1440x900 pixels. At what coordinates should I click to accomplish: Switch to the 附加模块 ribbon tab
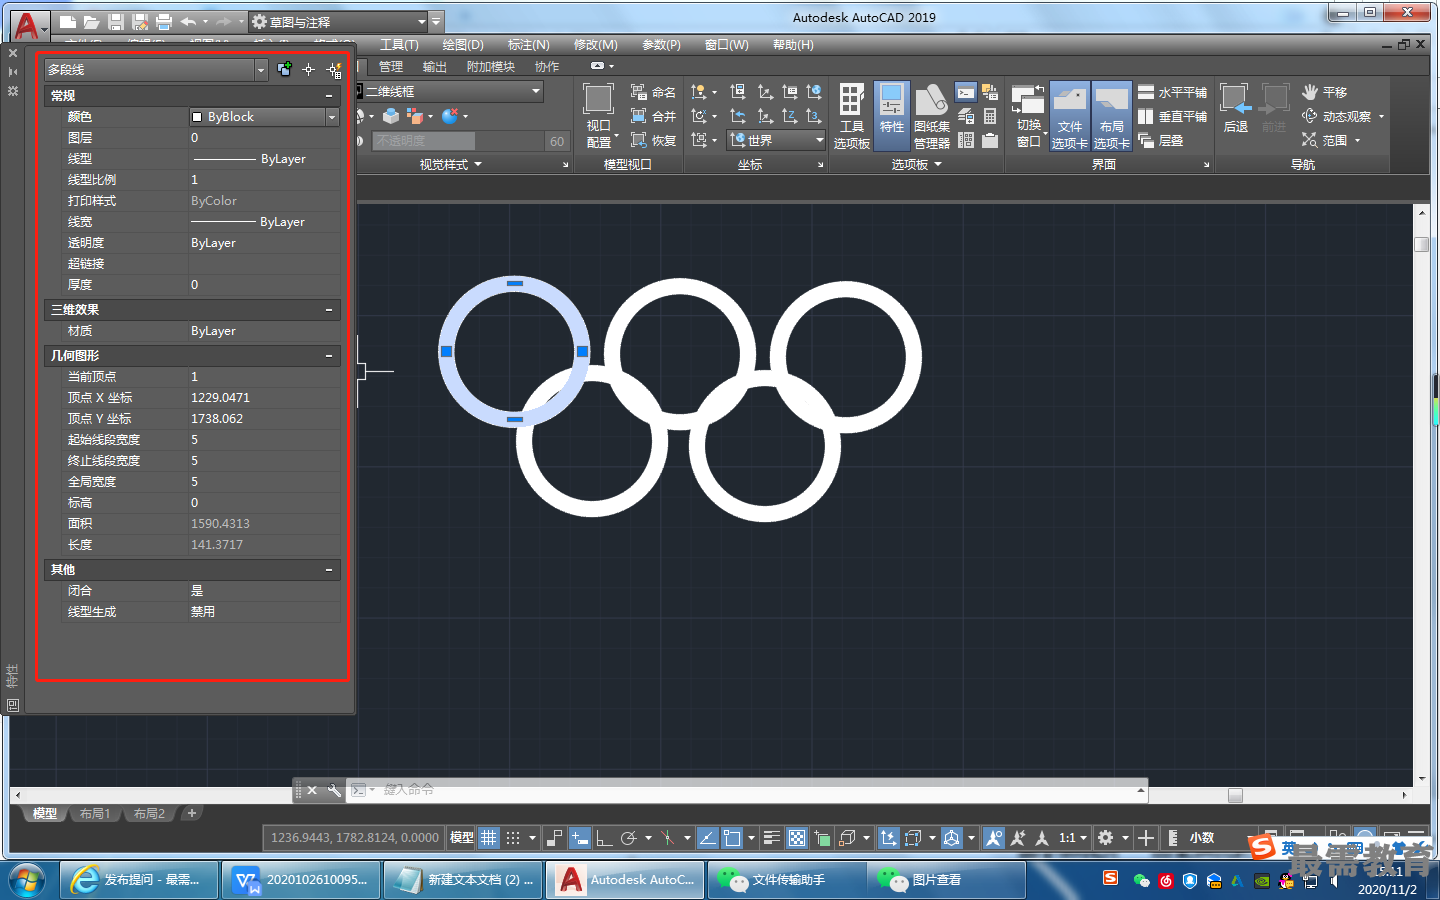click(491, 67)
